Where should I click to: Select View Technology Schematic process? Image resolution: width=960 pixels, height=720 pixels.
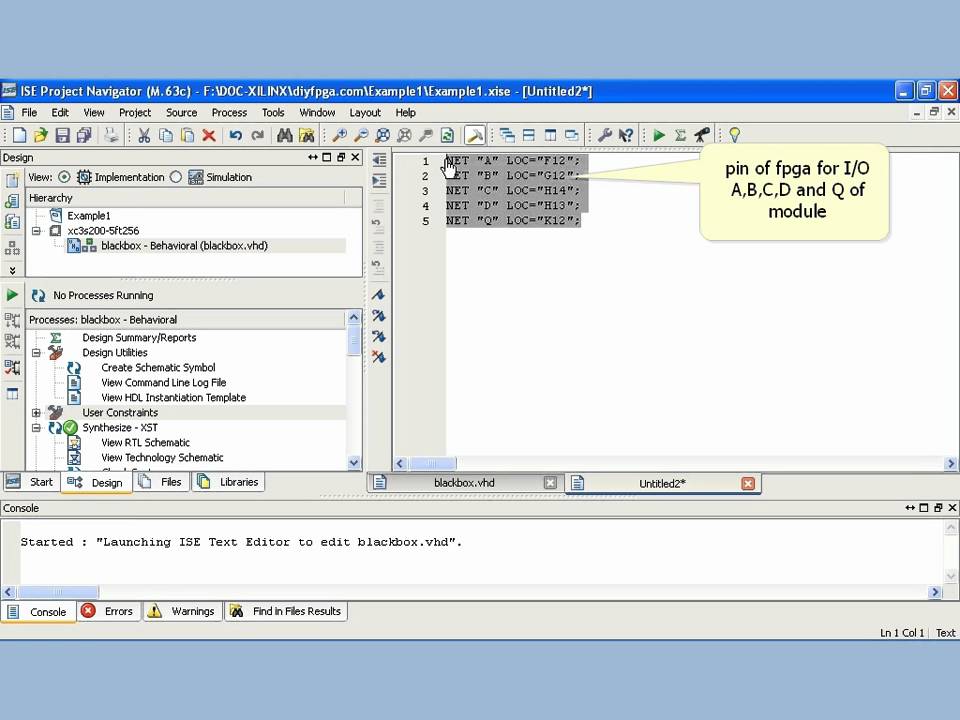(162, 457)
